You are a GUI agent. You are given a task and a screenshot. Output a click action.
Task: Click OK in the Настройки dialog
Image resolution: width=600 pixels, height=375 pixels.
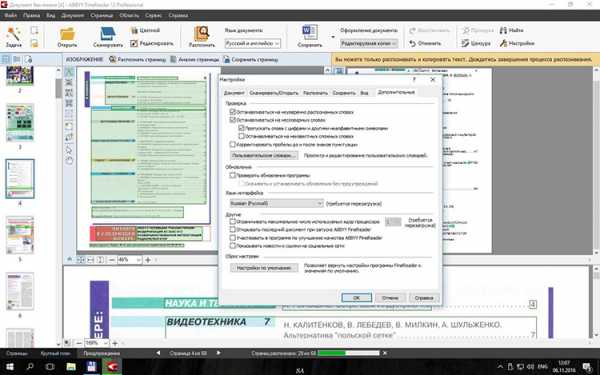356,298
